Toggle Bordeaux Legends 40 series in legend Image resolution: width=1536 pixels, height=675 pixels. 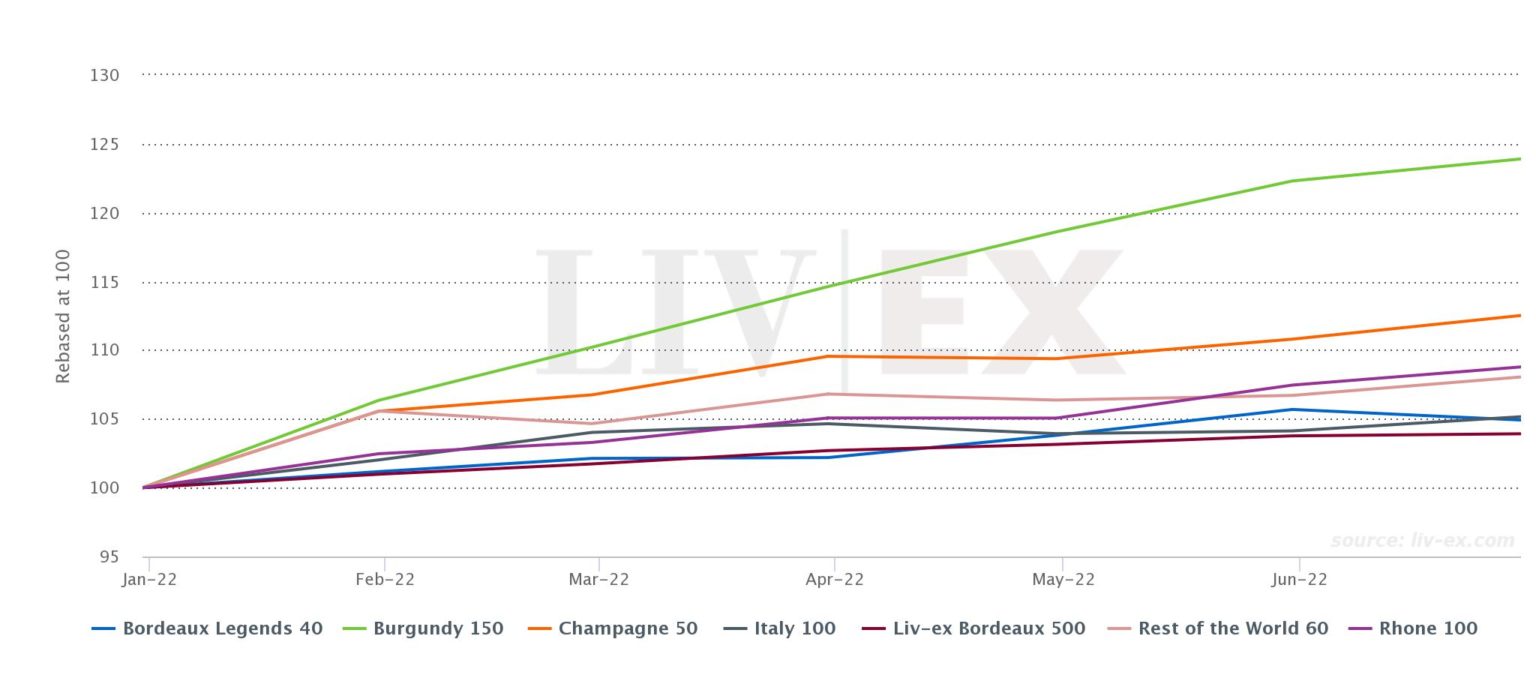pyautogui.click(x=207, y=629)
